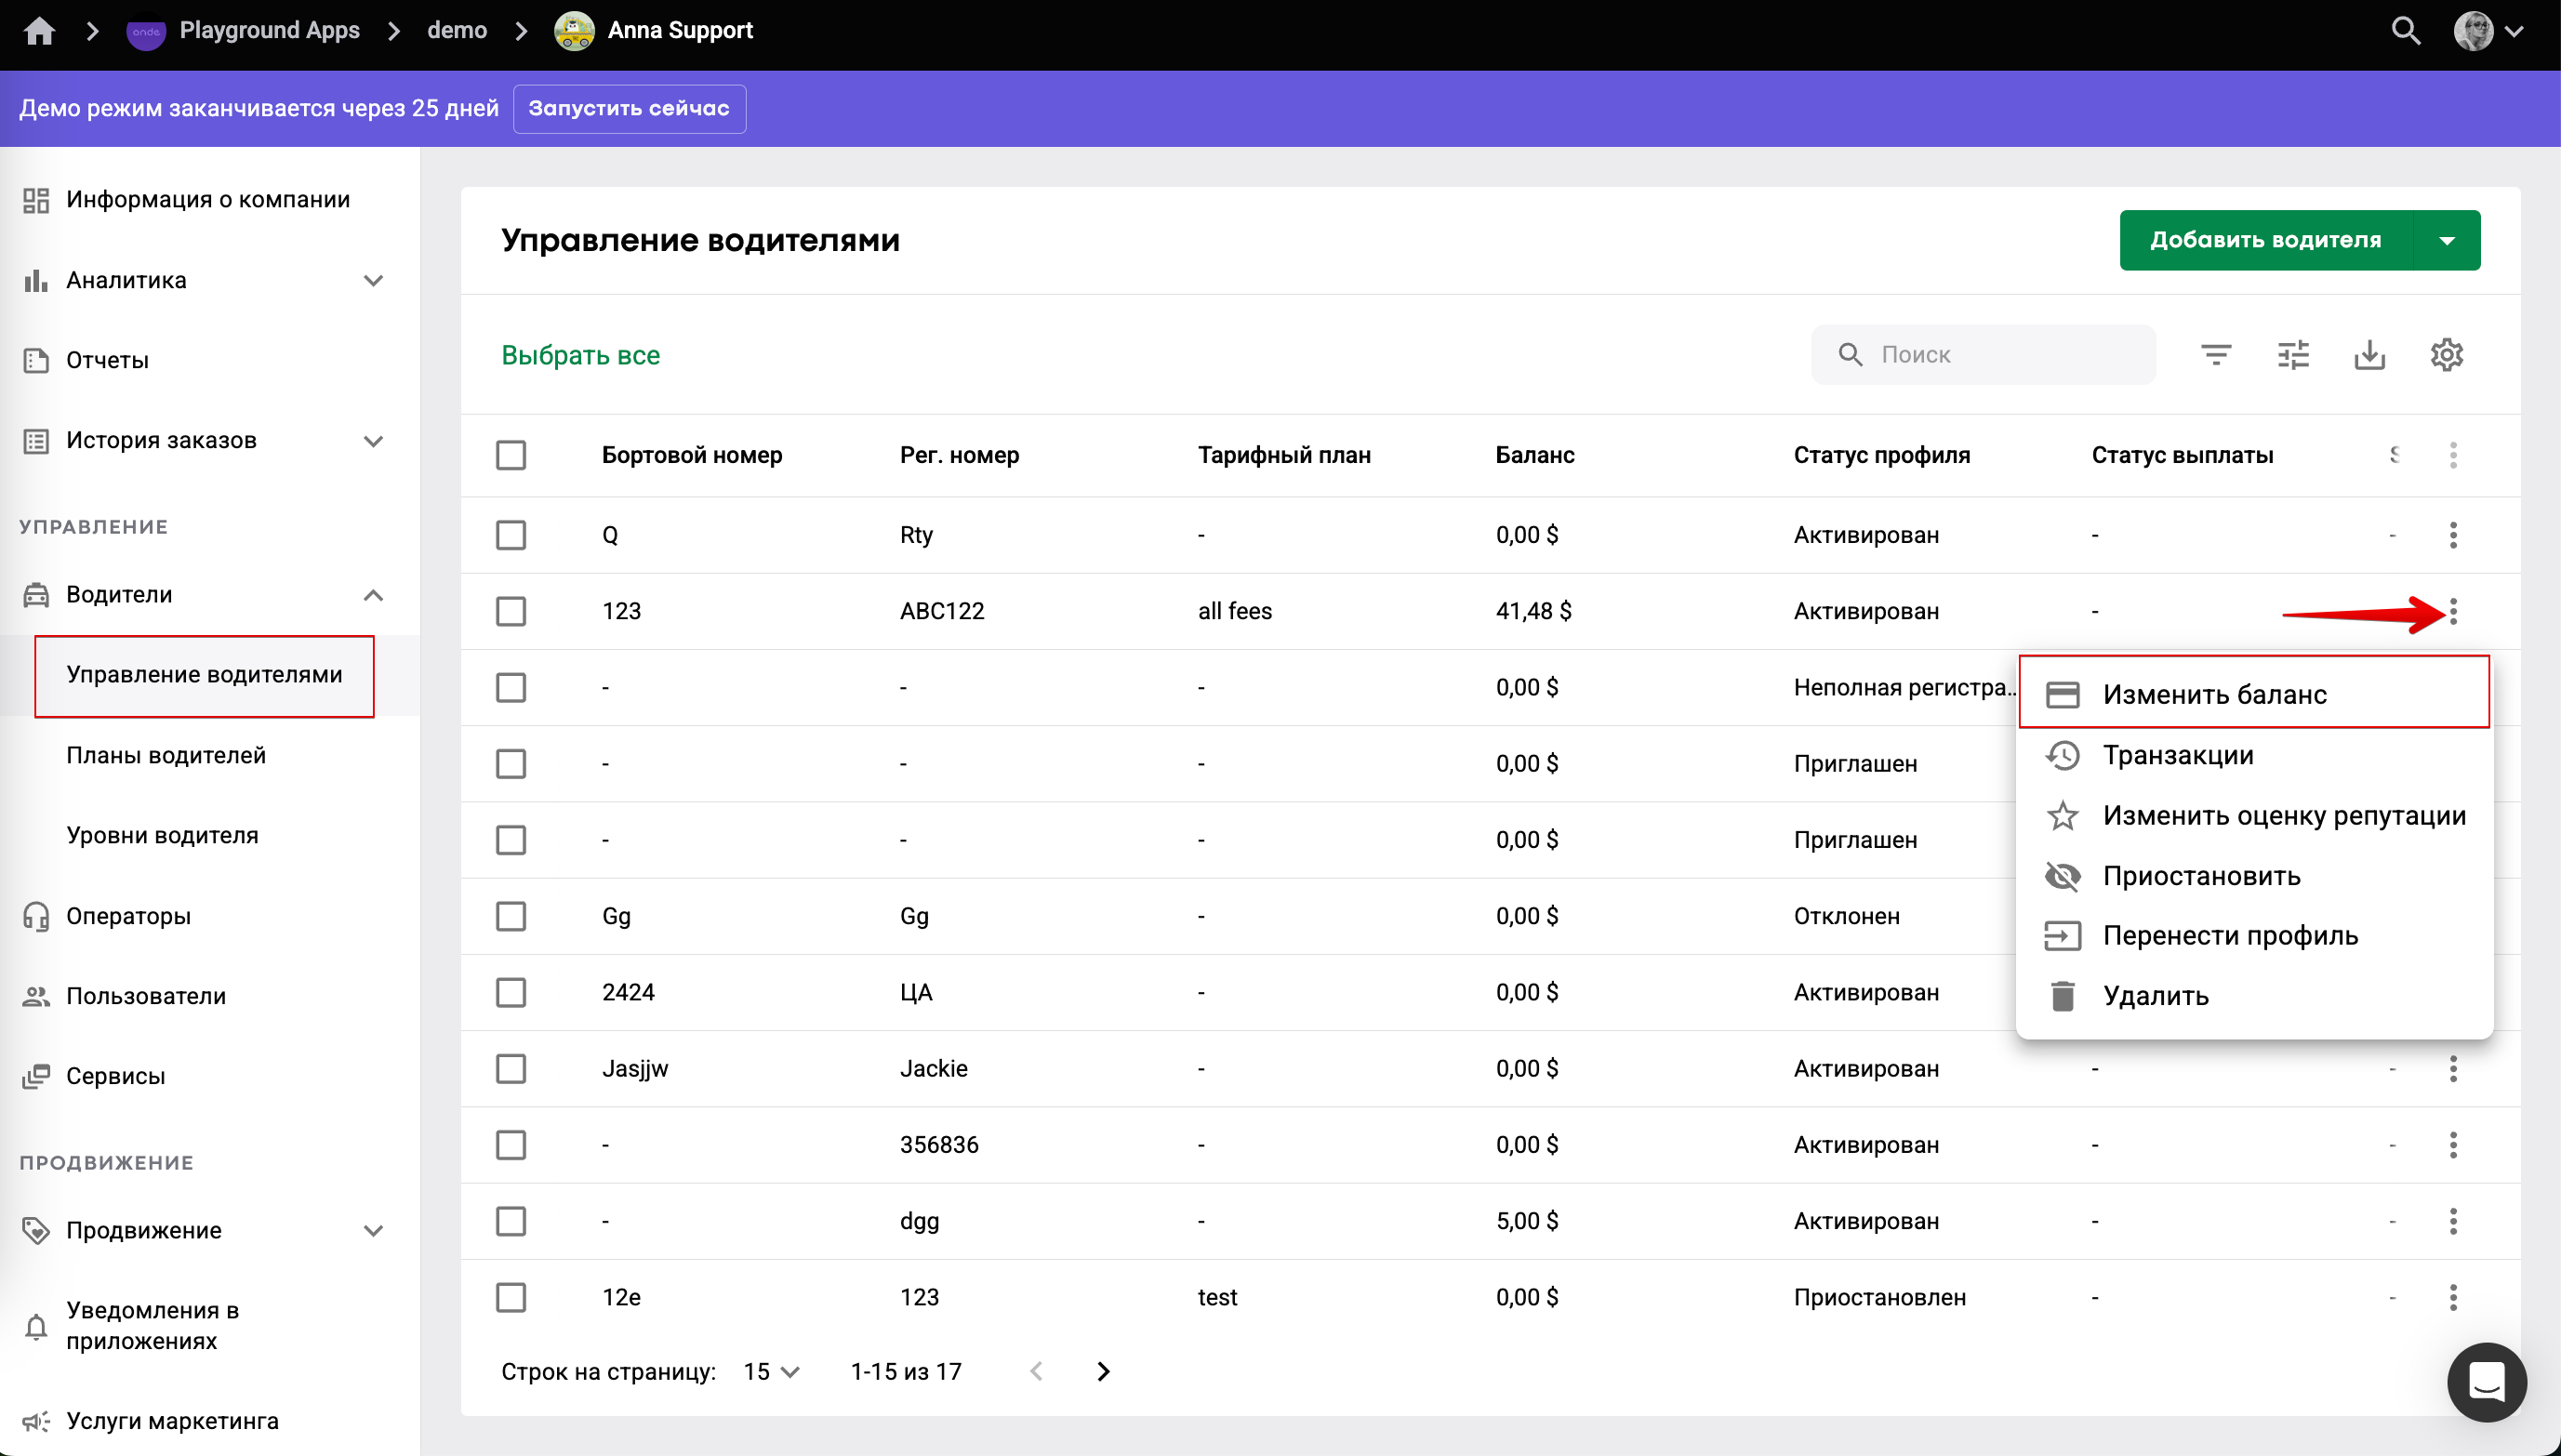Viewport: 2561px width, 1456px height.
Task: Open the column tune sliders icon
Action: (2293, 355)
